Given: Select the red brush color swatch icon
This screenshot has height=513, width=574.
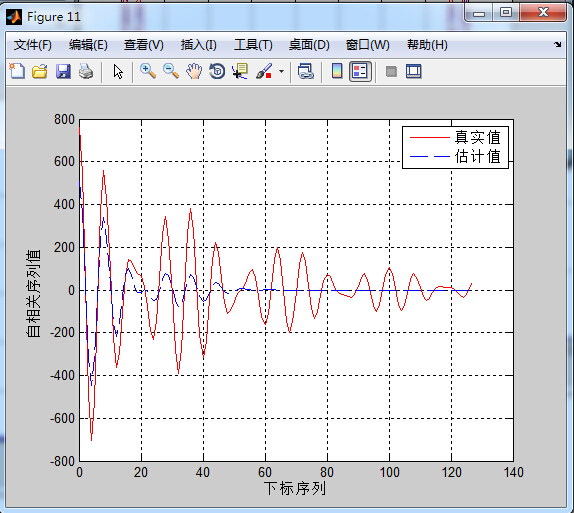Looking at the screenshot, I should (x=264, y=71).
